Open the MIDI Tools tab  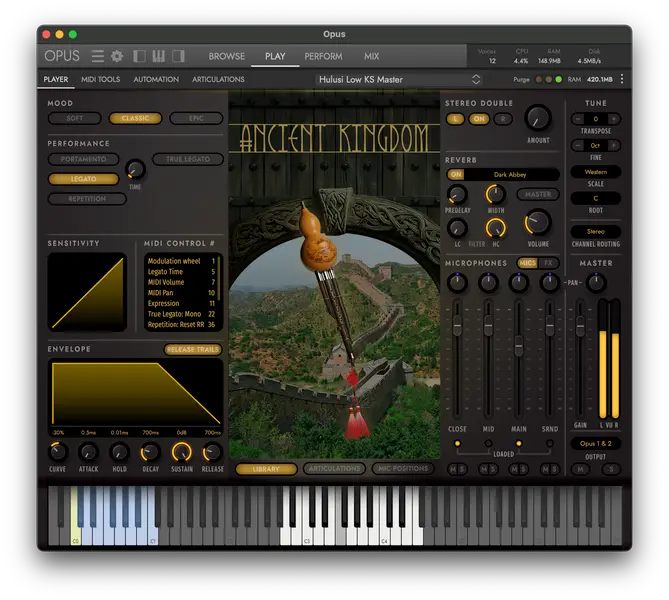100,79
